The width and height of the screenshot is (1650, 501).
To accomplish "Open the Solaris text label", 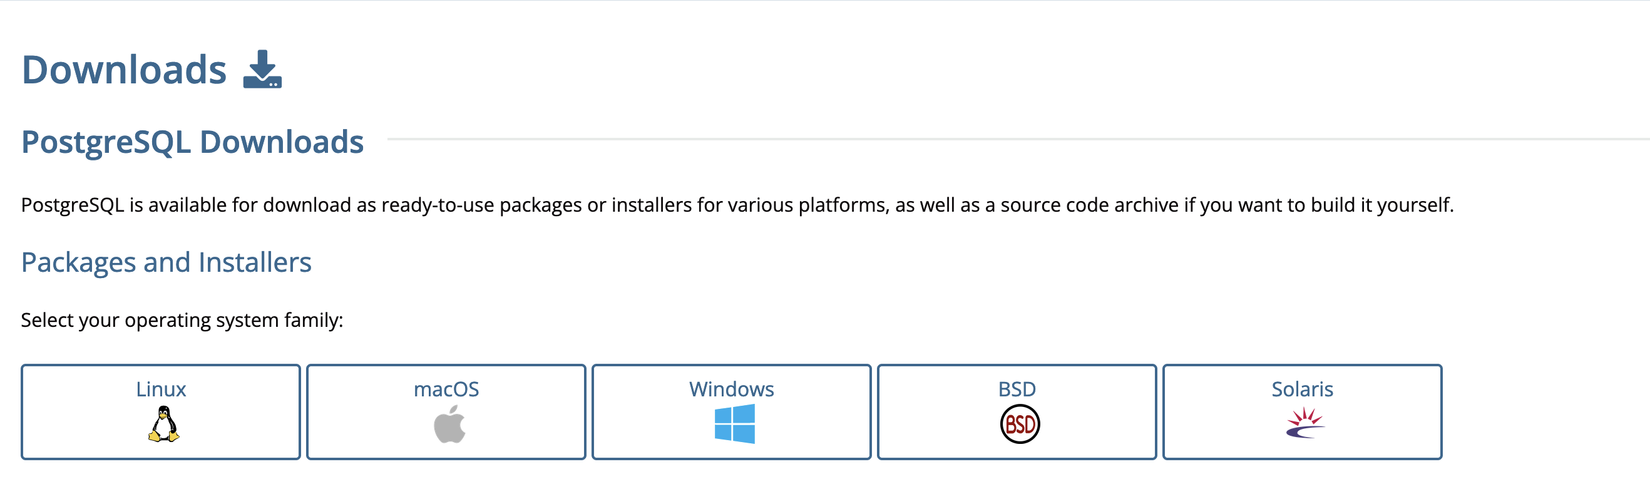I will click(1302, 389).
